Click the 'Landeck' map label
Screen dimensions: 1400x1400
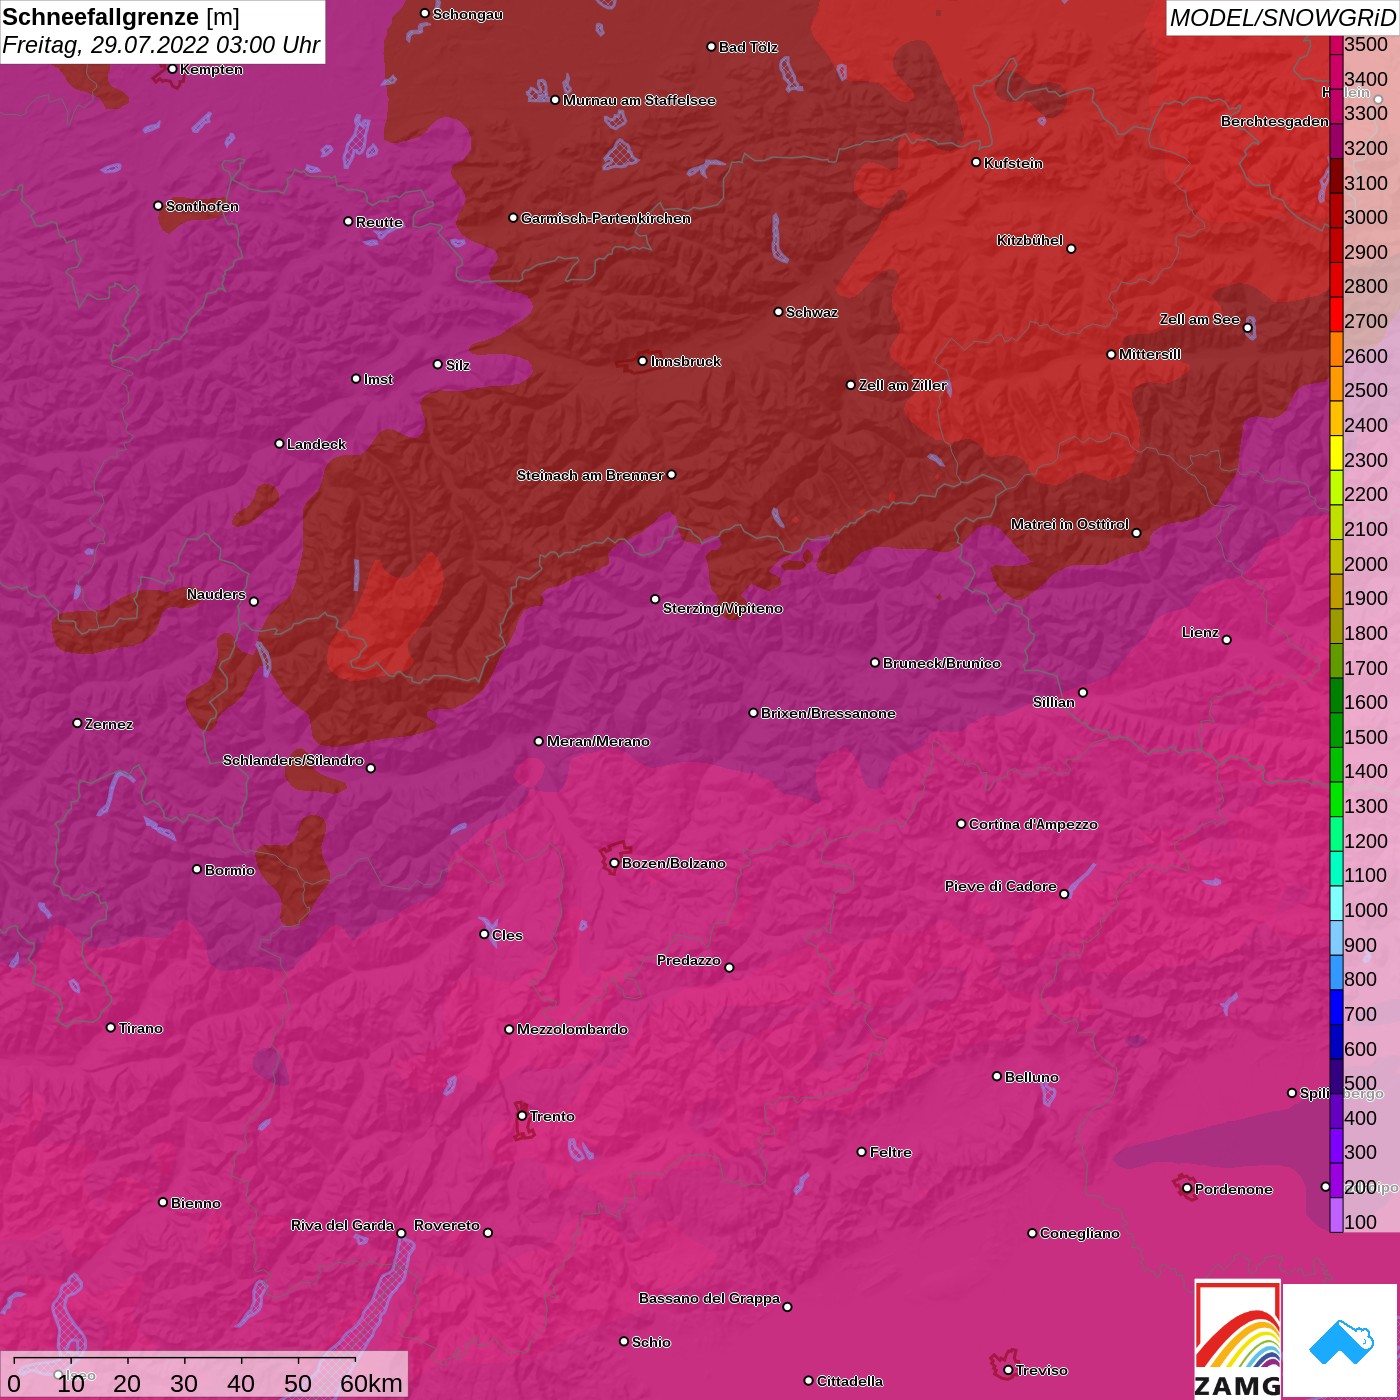pos(316,444)
